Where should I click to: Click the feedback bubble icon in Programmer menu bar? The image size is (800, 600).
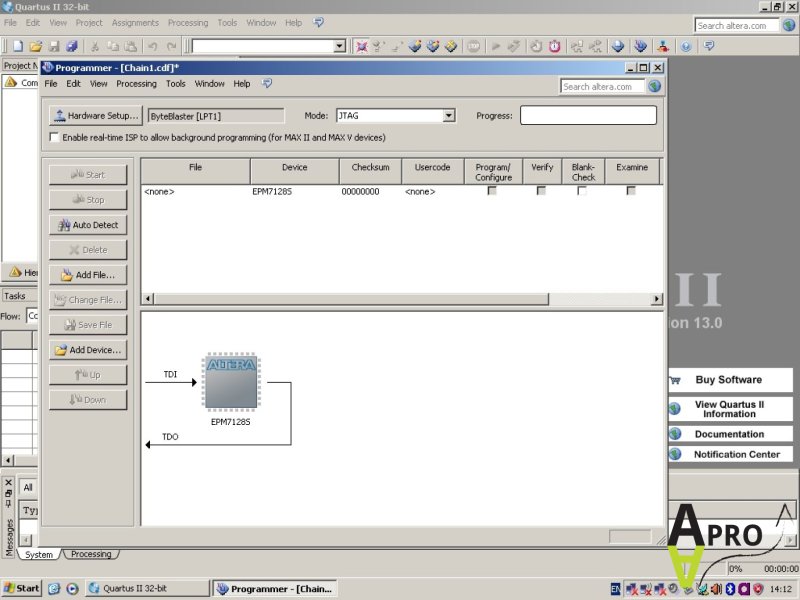(267, 83)
